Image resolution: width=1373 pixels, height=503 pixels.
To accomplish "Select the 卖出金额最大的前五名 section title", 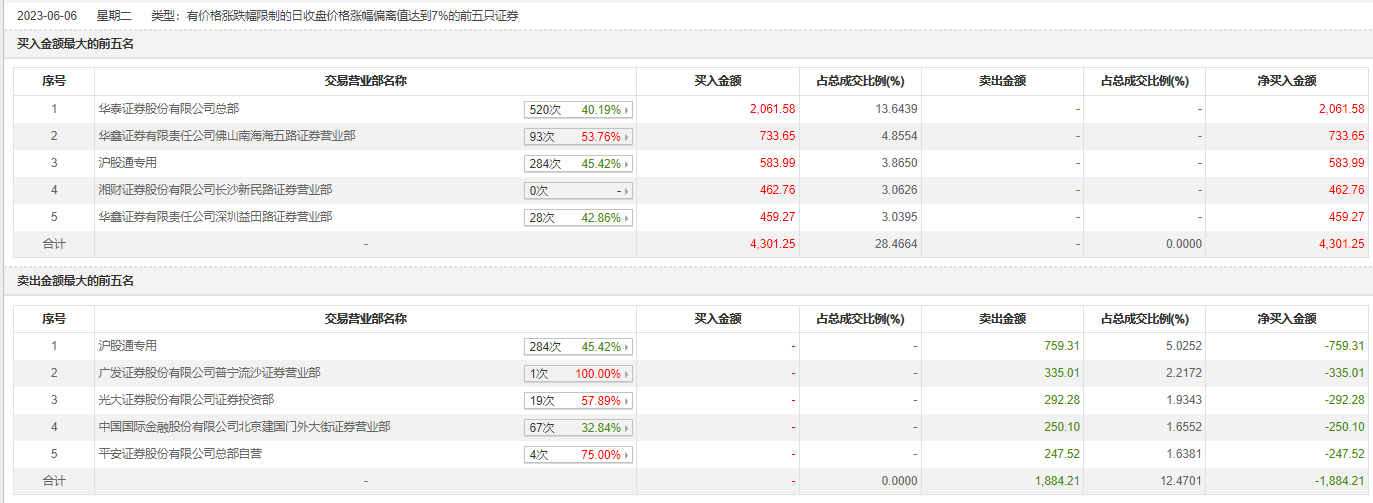I will 76,281.
